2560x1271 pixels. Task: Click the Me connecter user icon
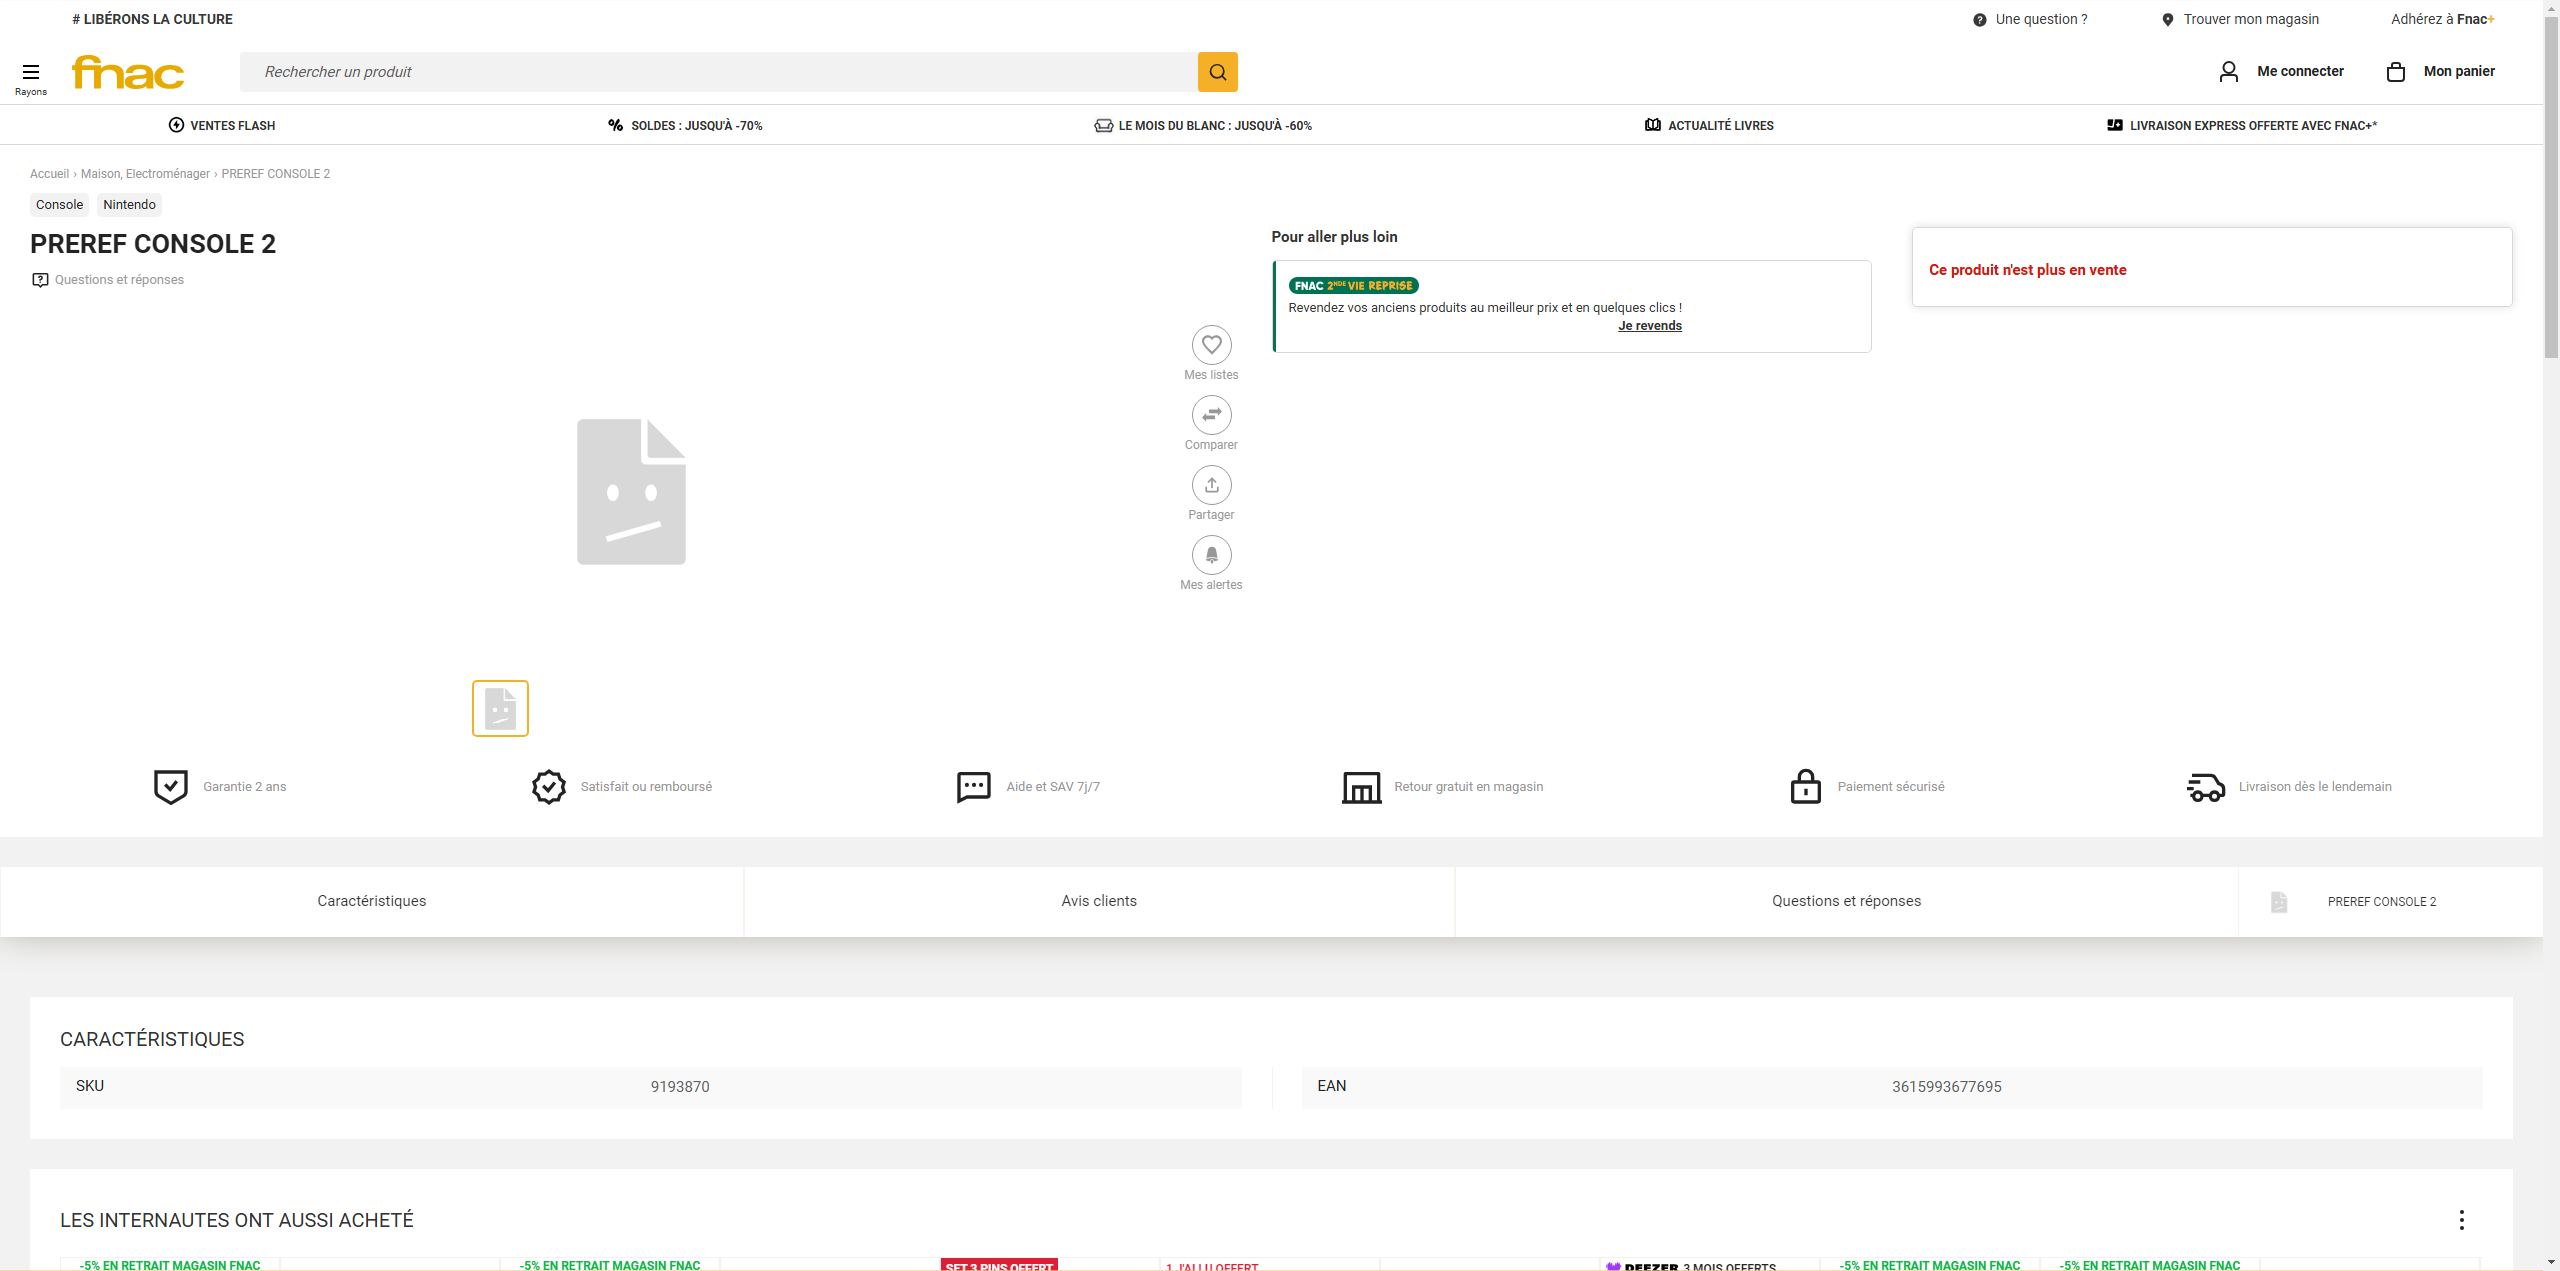(2229, 71)
